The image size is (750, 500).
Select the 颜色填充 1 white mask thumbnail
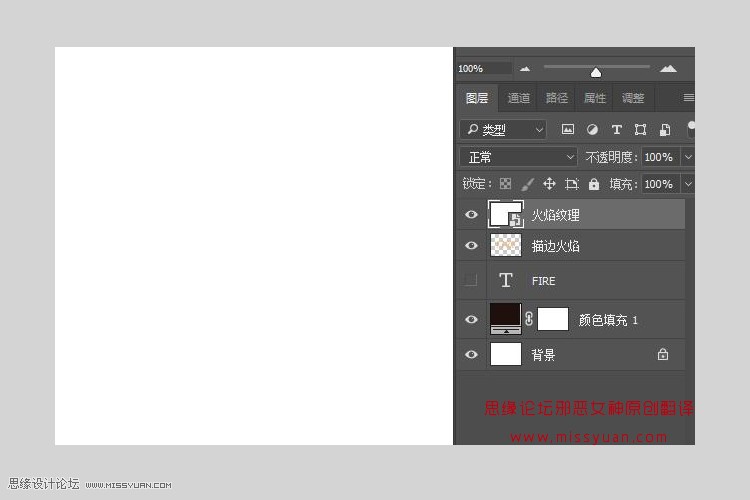[553, 319]
